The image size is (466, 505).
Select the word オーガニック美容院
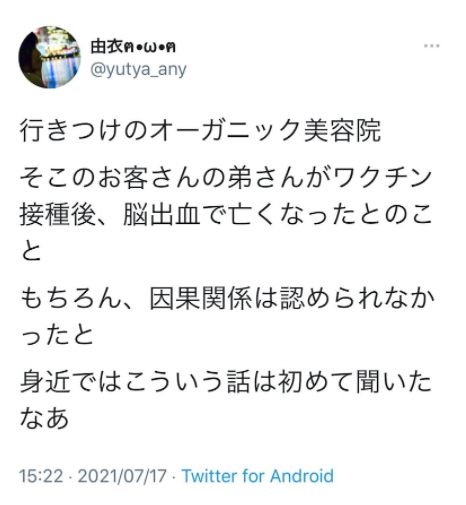pyautogui.click(x=266, y=130)
